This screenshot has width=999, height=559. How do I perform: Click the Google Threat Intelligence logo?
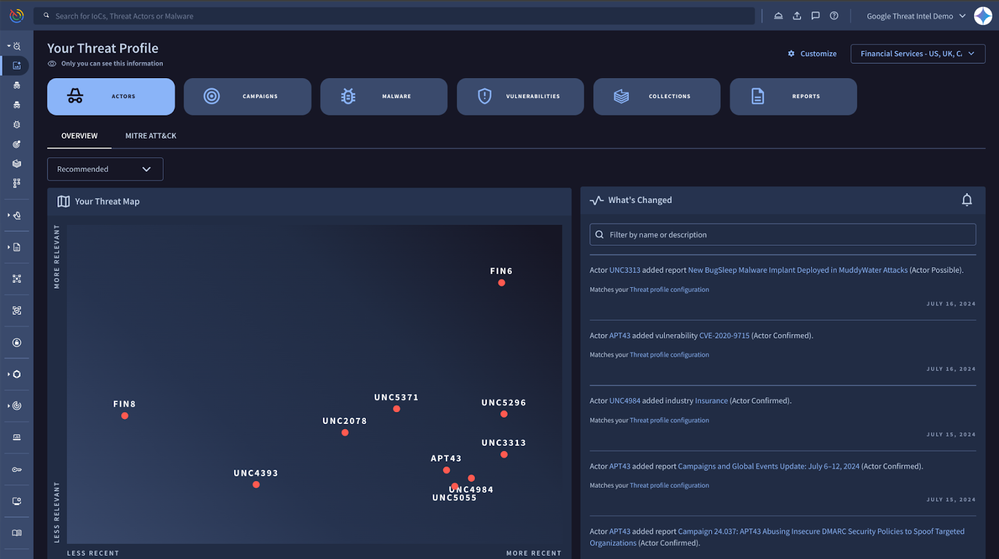pyautogui.click(x=17, y=15)
